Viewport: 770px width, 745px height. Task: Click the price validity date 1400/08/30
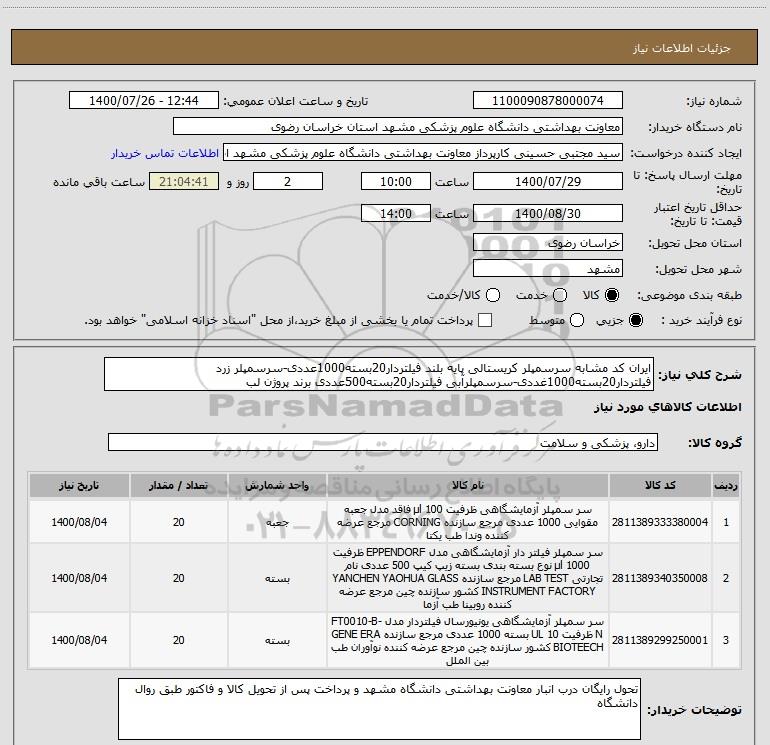[x=548, y=213]
